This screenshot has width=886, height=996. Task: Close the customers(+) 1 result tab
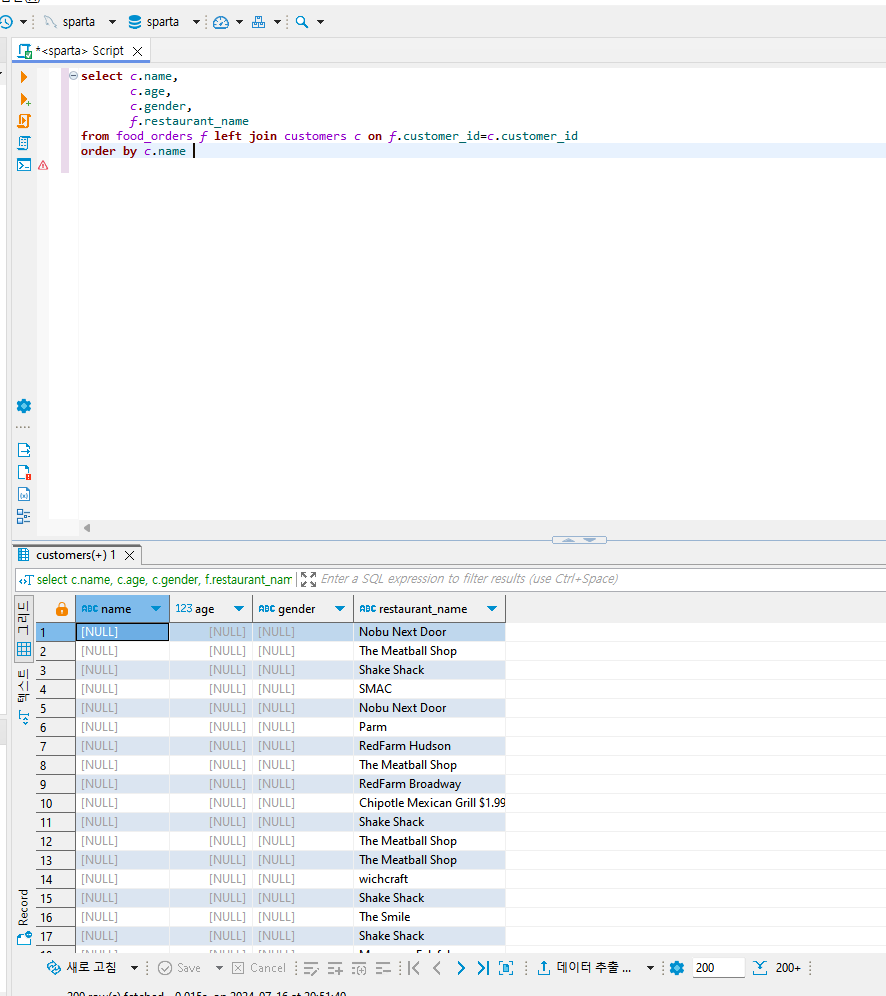130,556
